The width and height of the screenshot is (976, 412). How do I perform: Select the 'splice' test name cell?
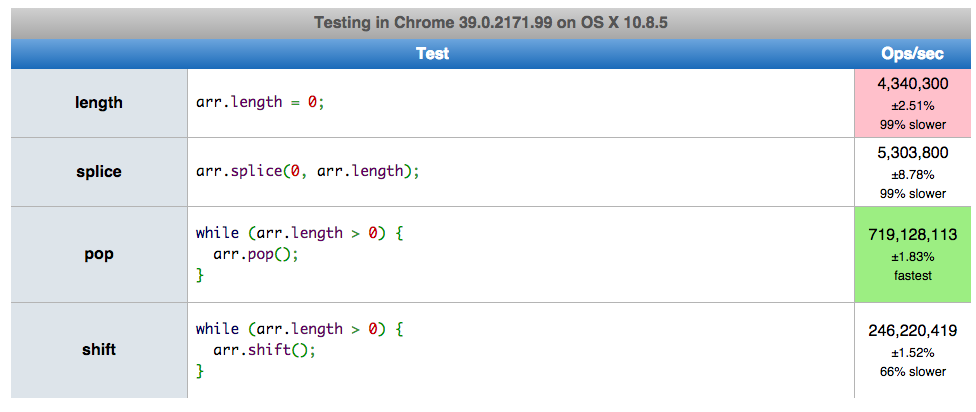pyautogui.click(x=99, y=172)
